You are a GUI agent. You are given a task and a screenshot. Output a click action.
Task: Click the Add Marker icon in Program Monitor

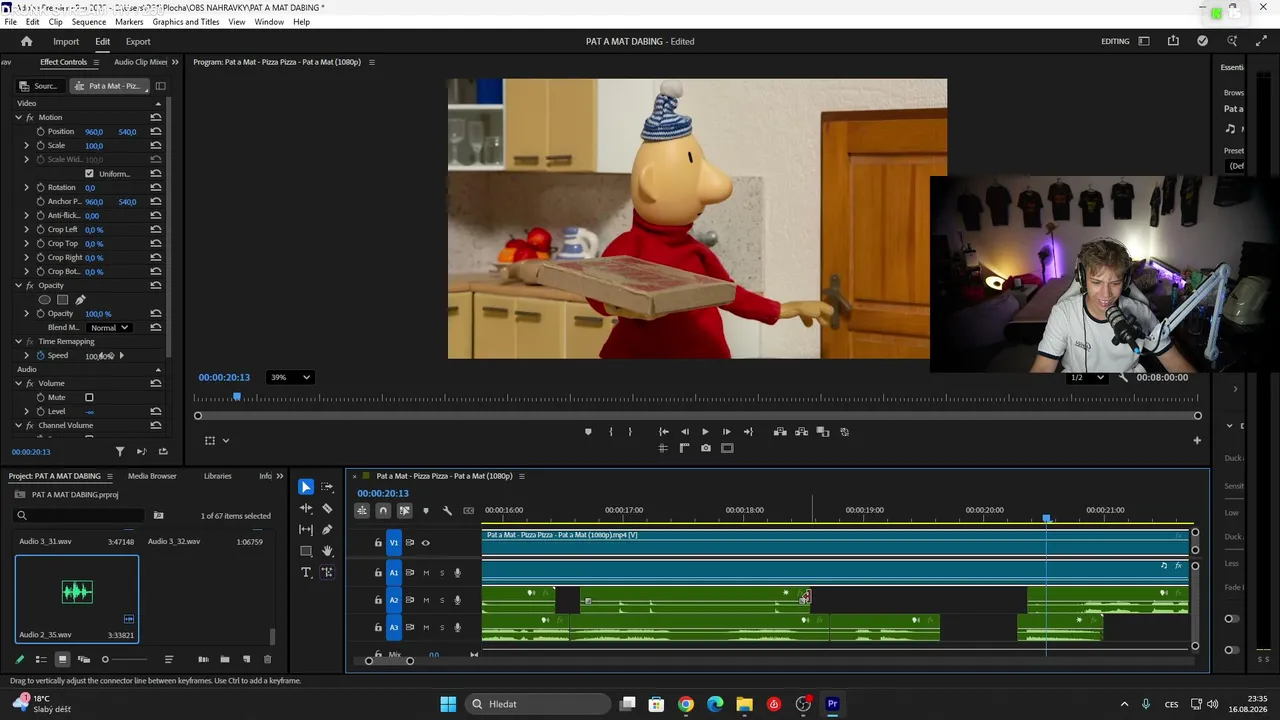(x=588, y=432)
